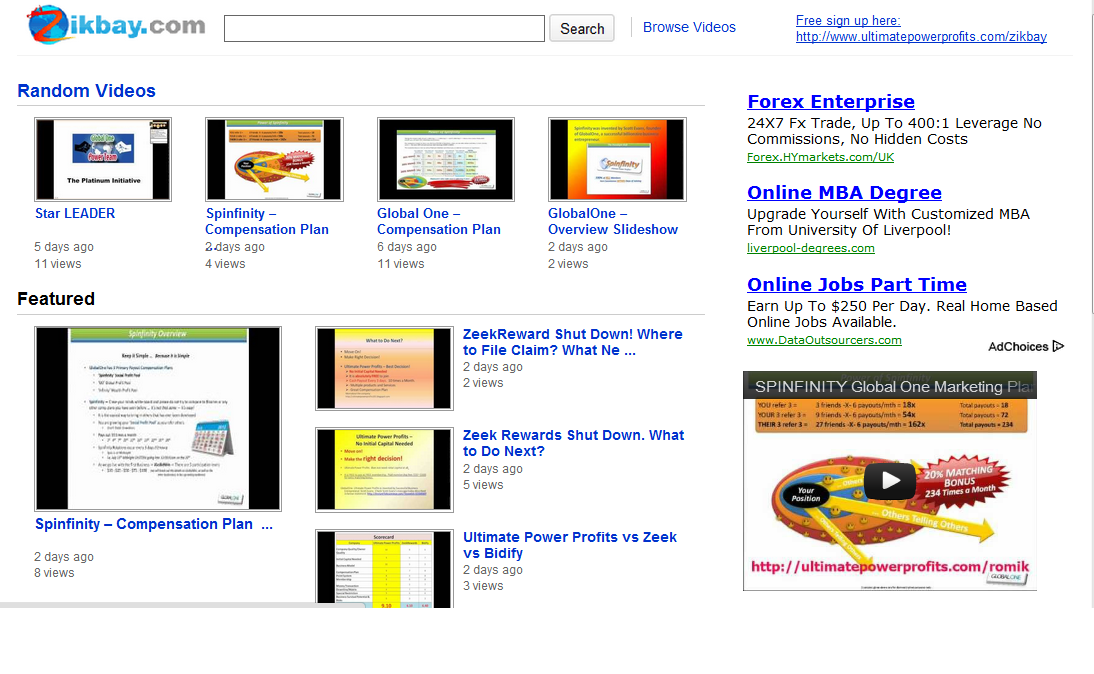Click the '5 days ago' text under Star LEADER
The width and height of the screenshot is (1094, 674).
(x=63, y=247)
